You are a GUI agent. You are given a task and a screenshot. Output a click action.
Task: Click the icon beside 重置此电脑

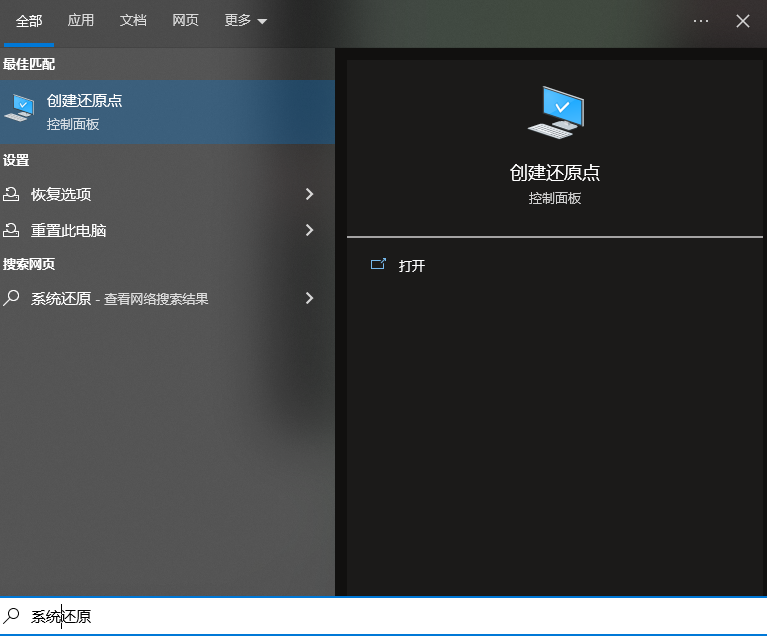tap(11, 230)
